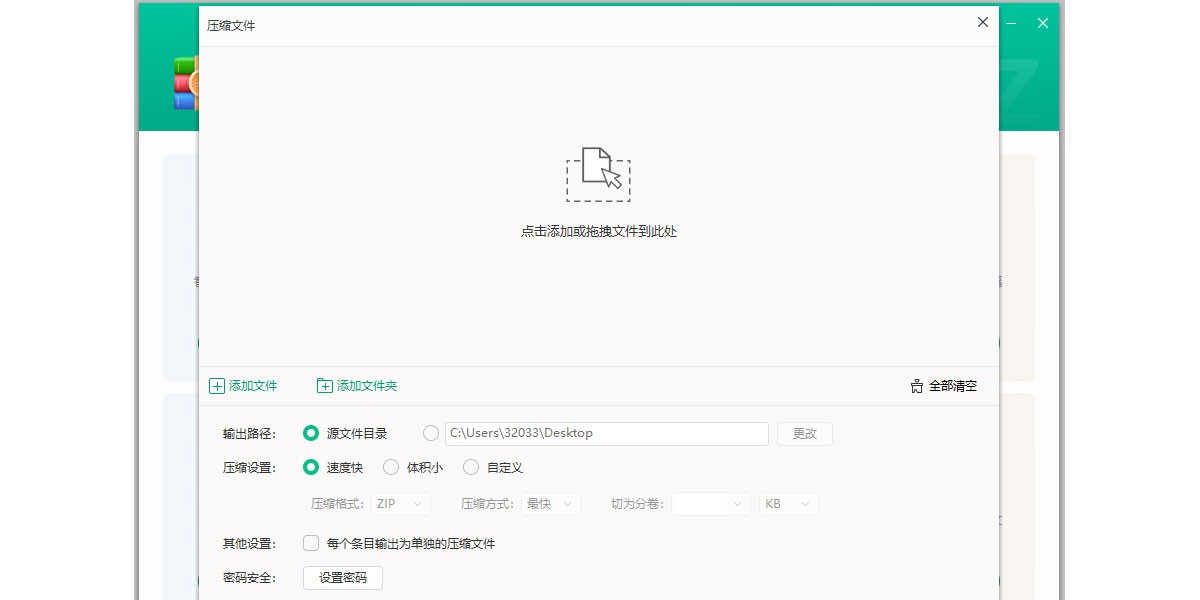Select the 源文件目录 output path radio
Screen dimensions: 1200x600
(x=311, y=433)
